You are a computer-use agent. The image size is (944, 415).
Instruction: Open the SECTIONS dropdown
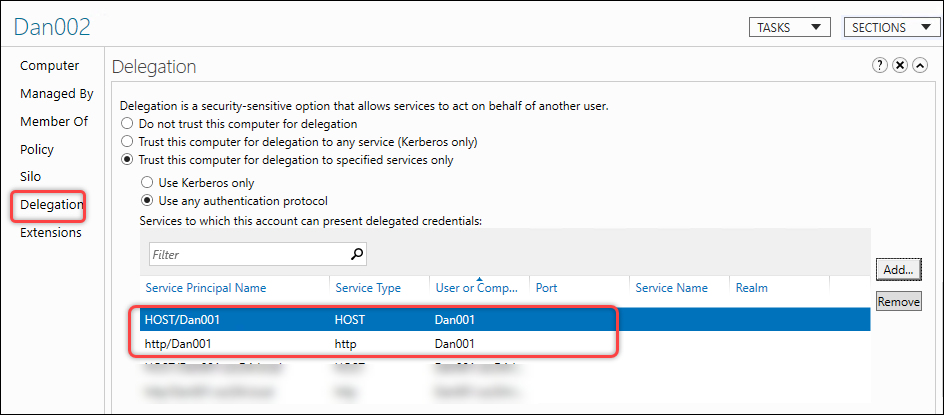point(887,27)
